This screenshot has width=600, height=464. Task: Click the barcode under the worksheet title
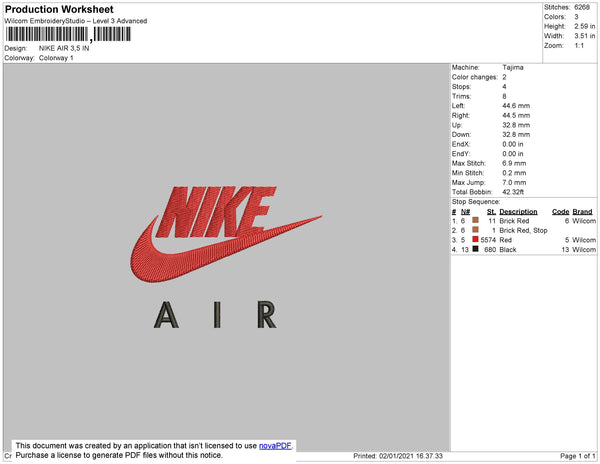[x=68, y=34]
